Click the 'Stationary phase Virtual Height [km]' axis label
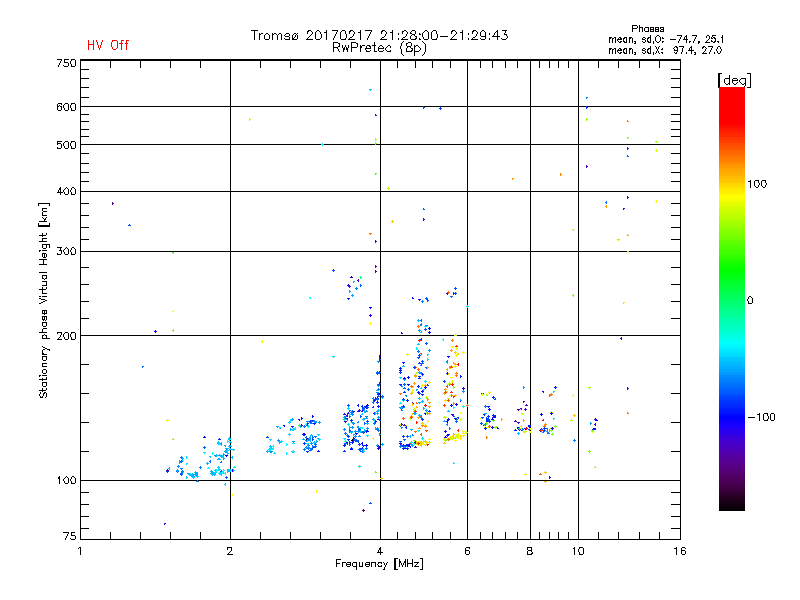 pos(44,301)
